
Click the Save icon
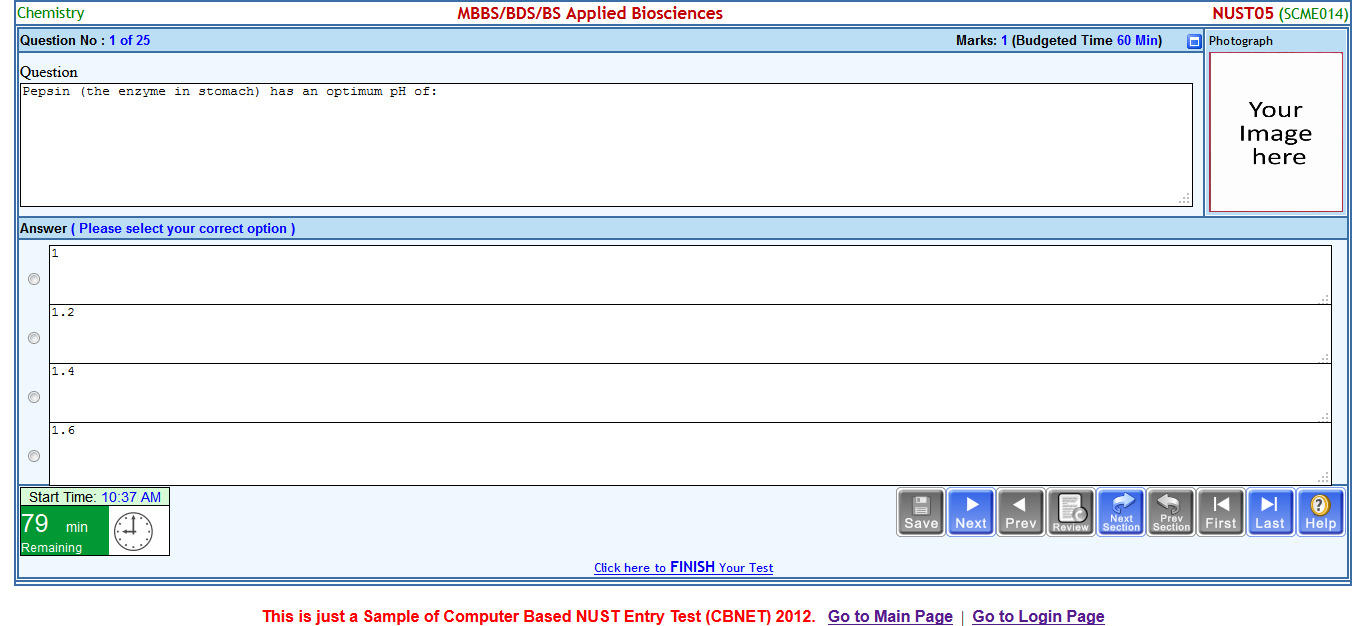(920, 511)
